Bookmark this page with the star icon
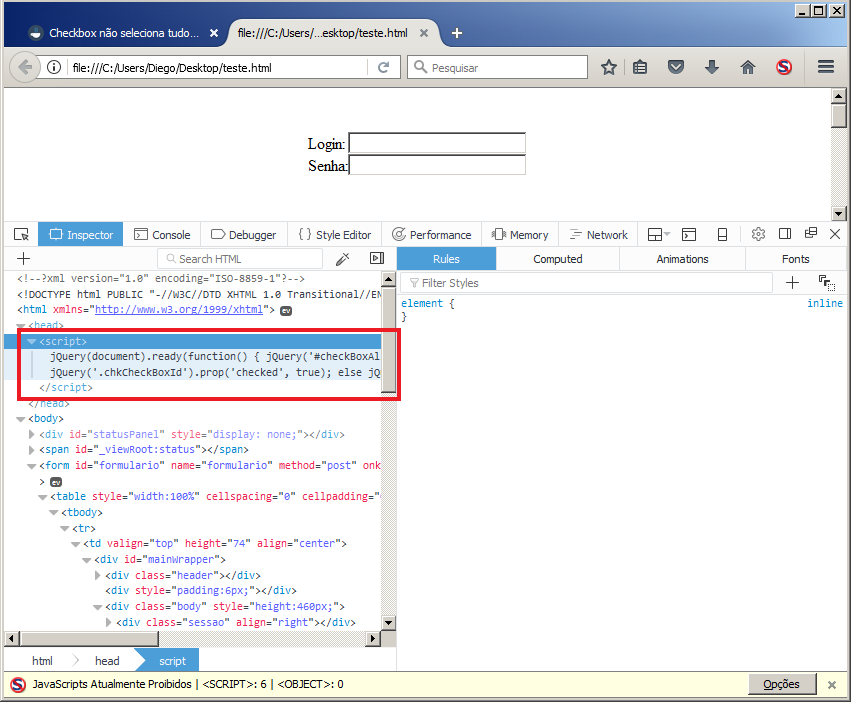 pos(608,67)
